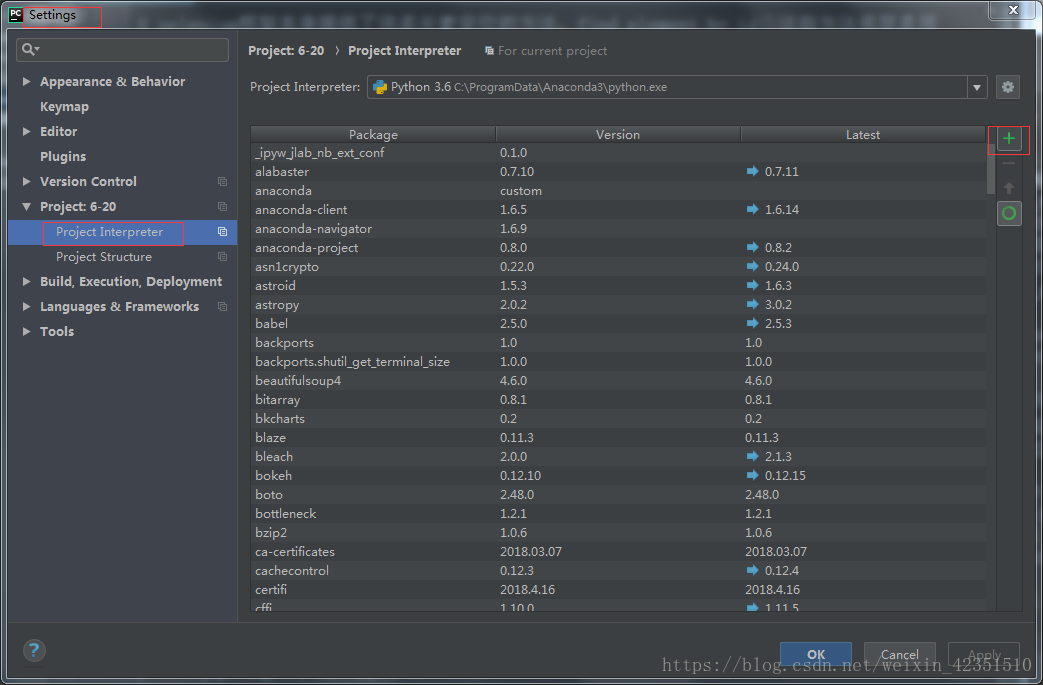Collapse the Project: 6-20 section

[x=27, y=207]
